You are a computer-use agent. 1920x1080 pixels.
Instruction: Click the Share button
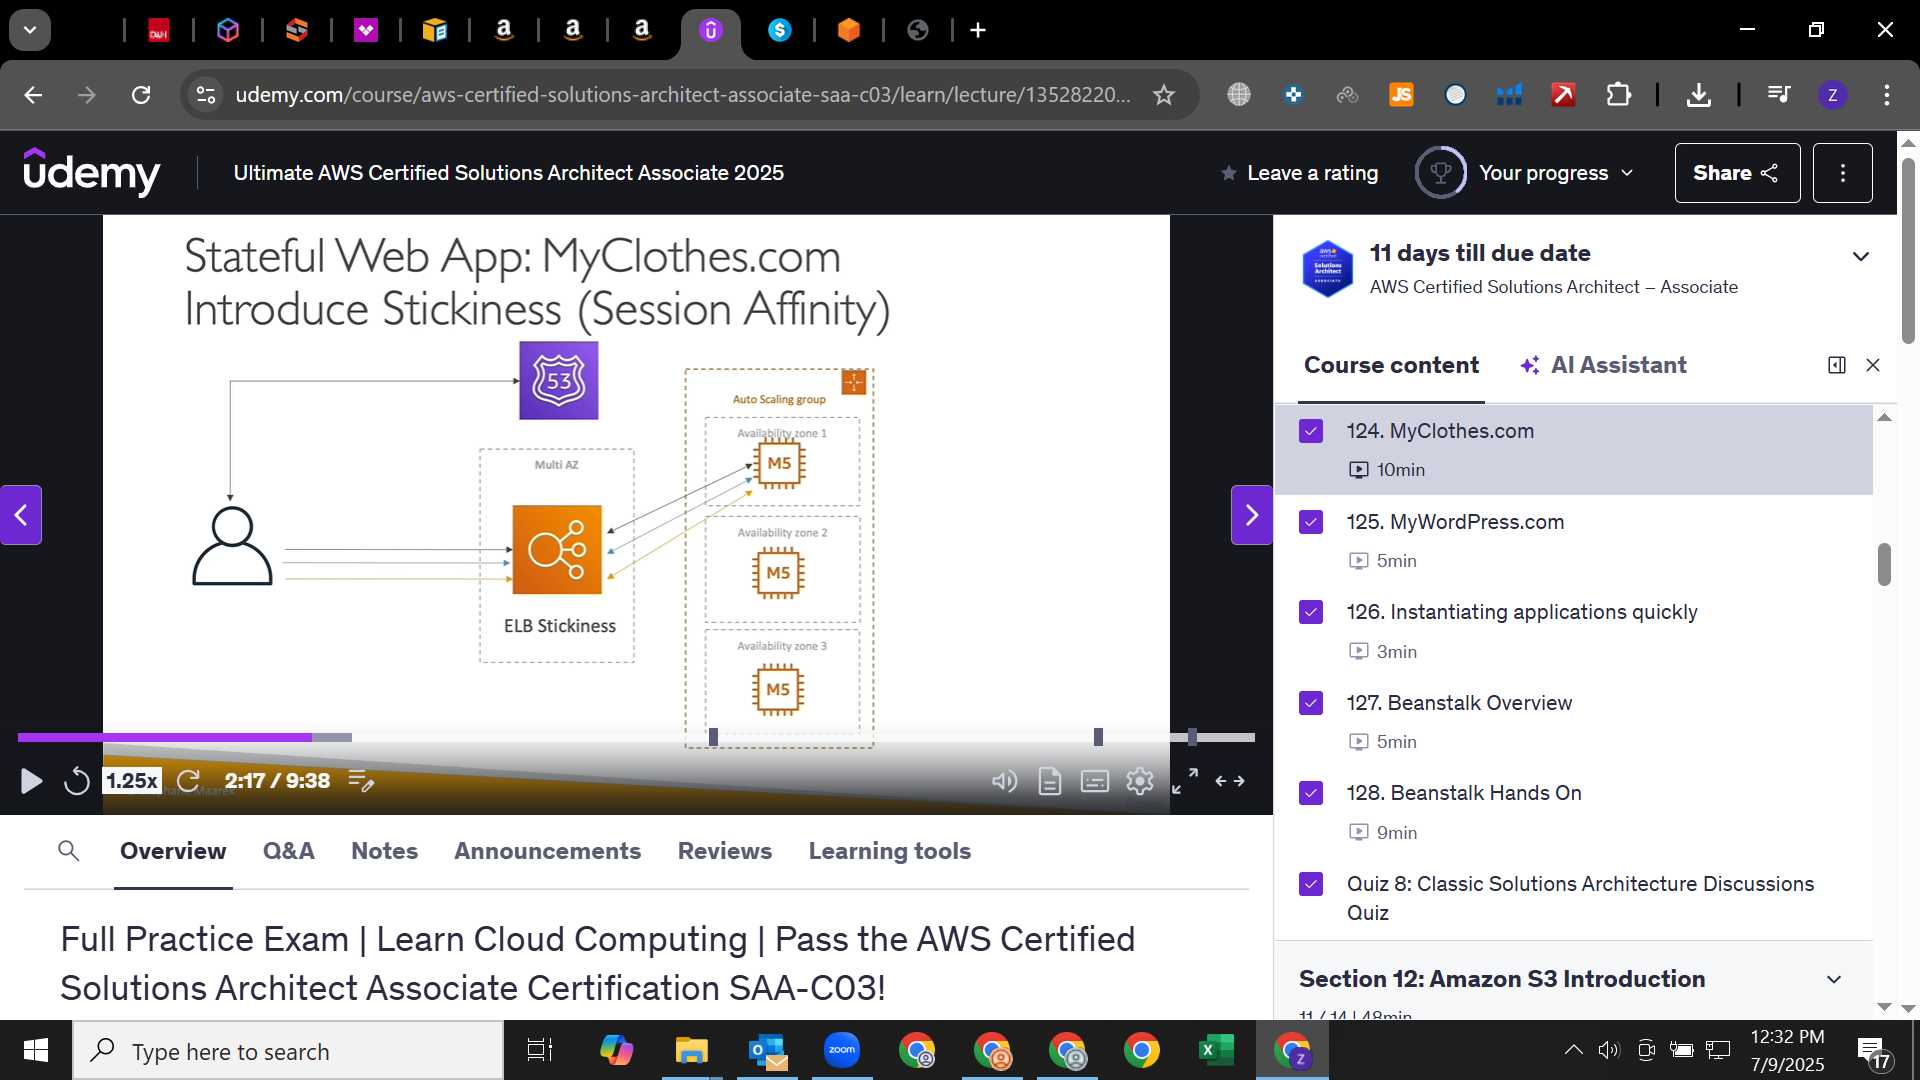coord(1737,173)
